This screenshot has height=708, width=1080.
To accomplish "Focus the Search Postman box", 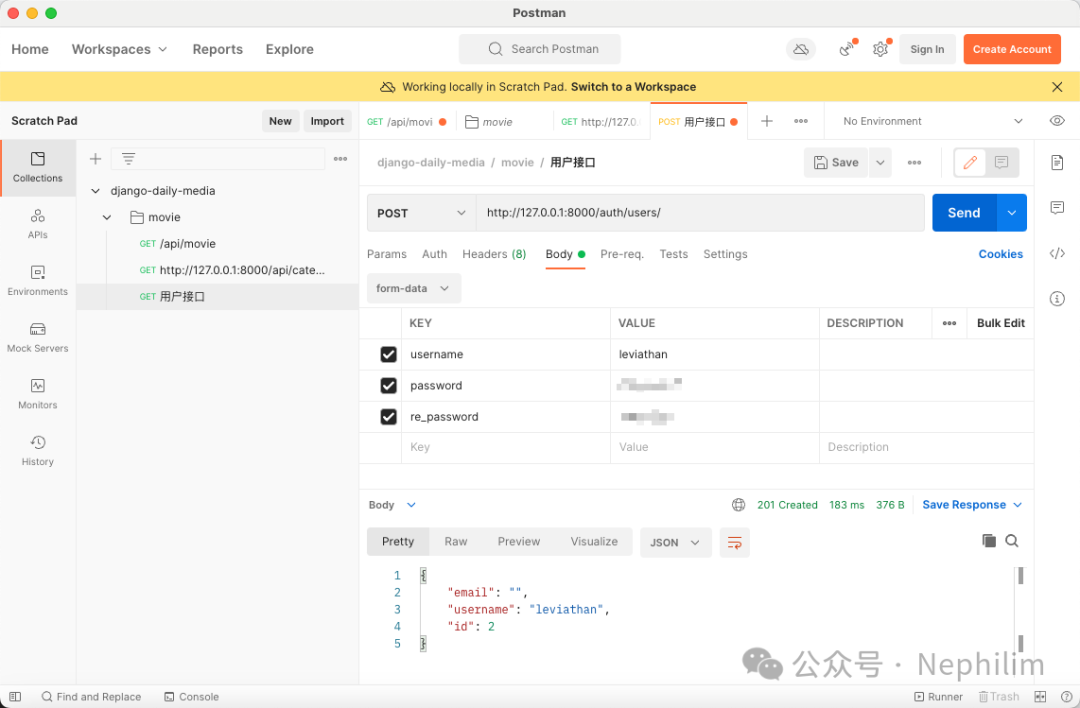I will click(x=540, y=49).
